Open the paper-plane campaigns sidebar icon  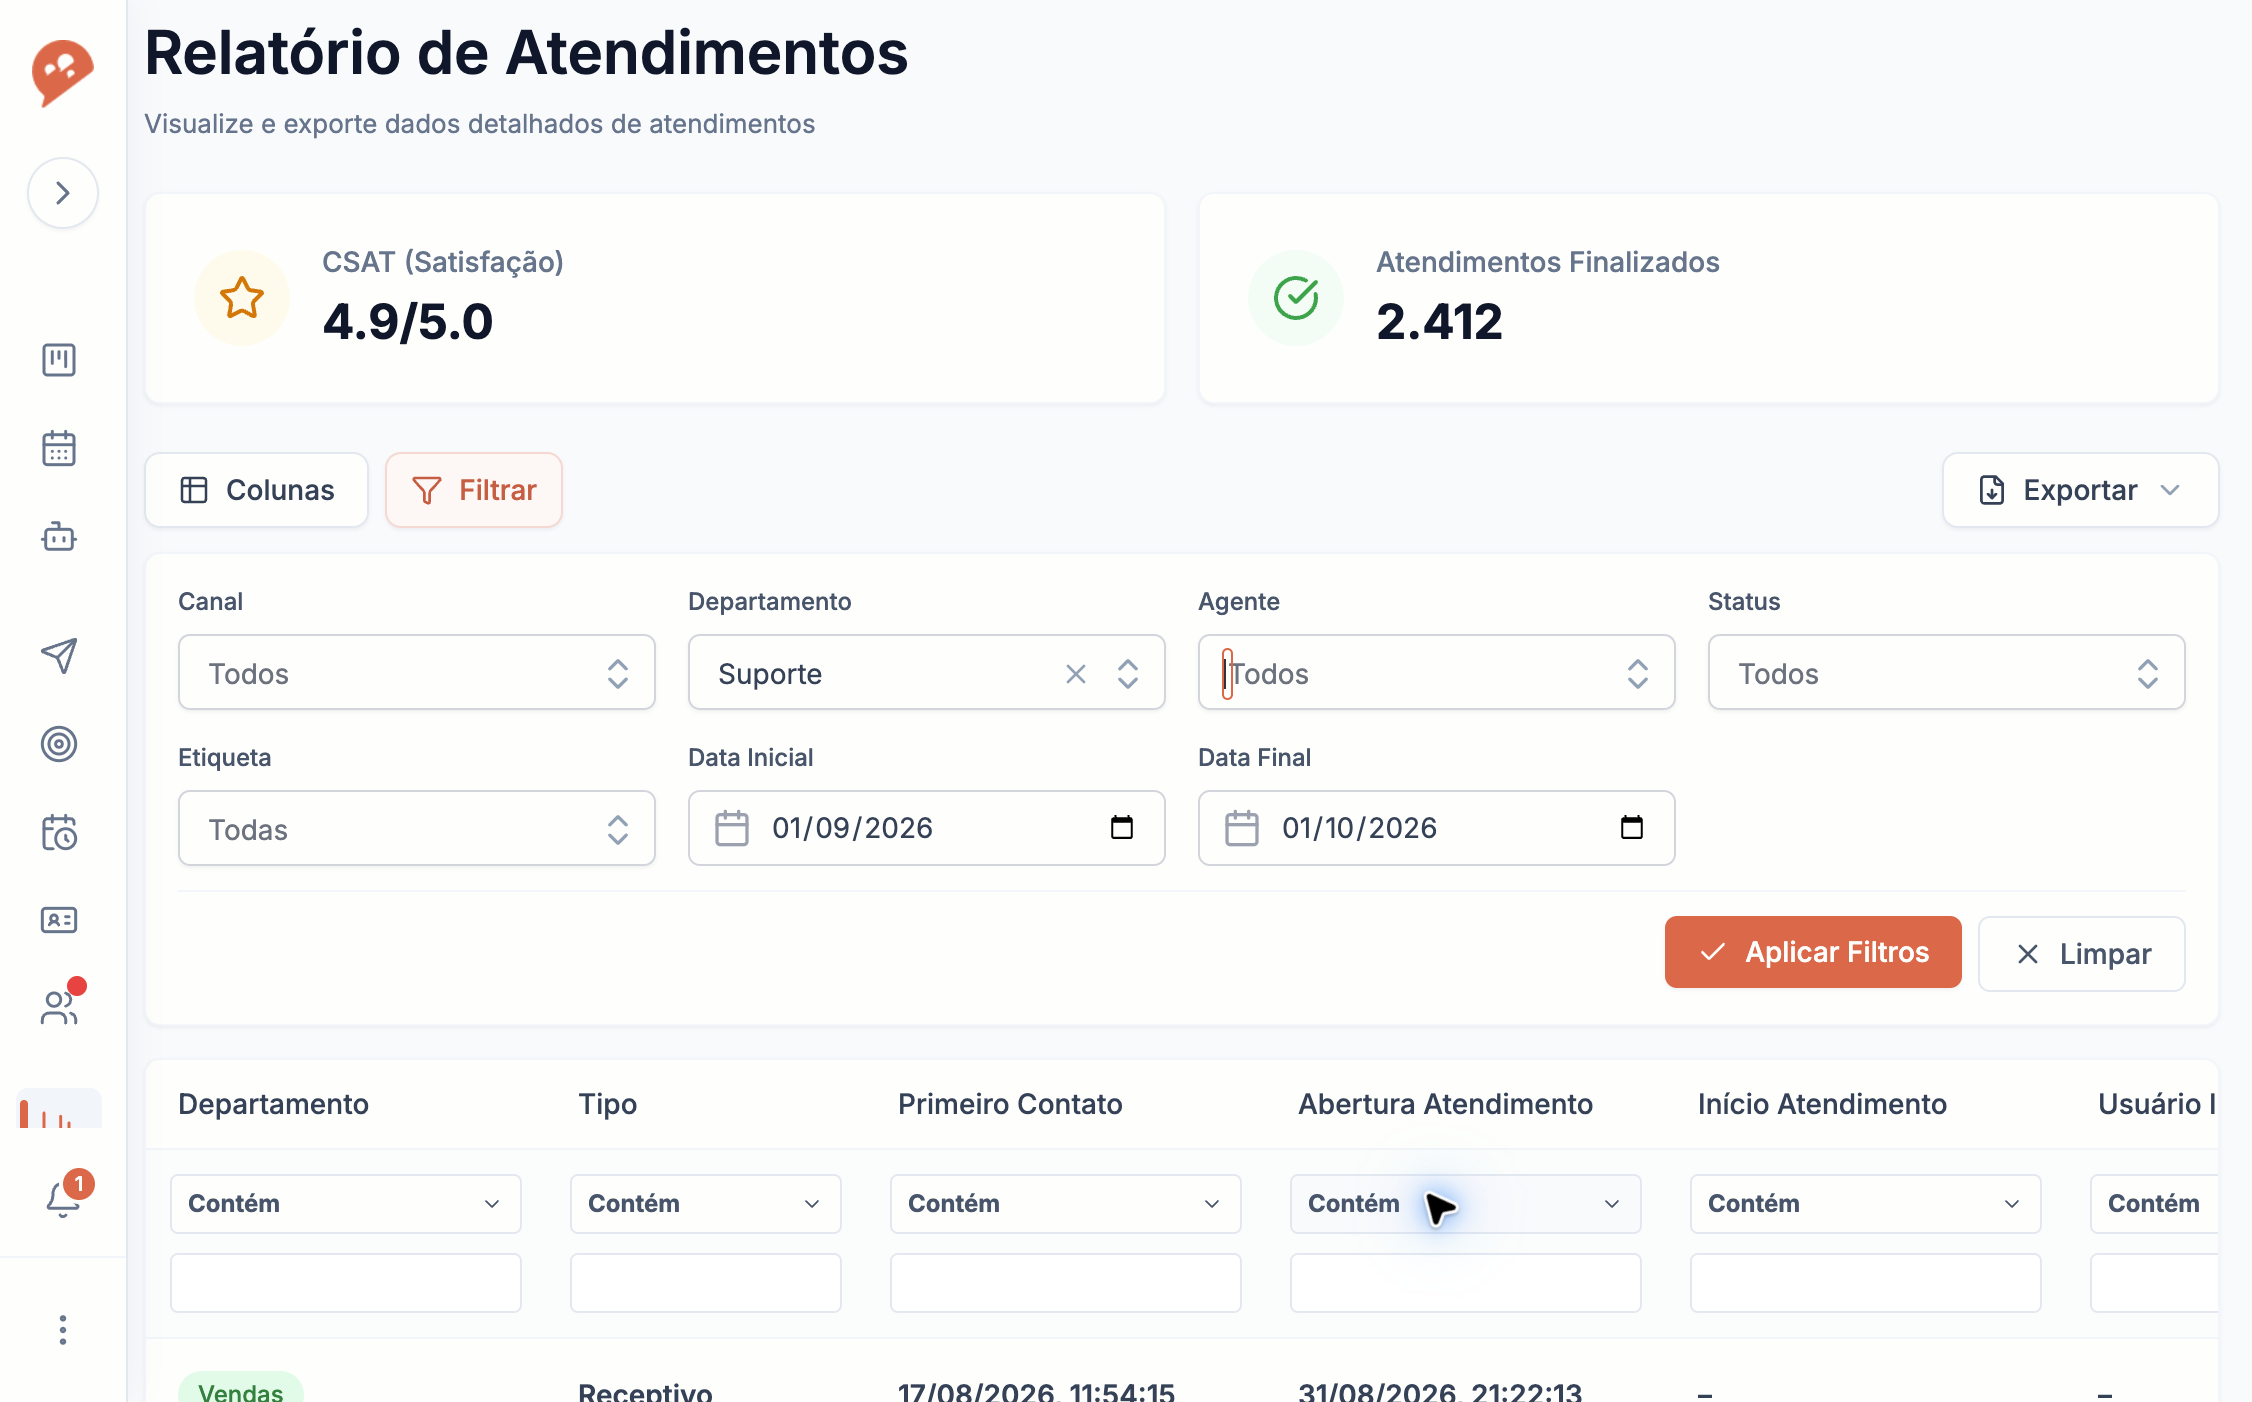point(59,656)
